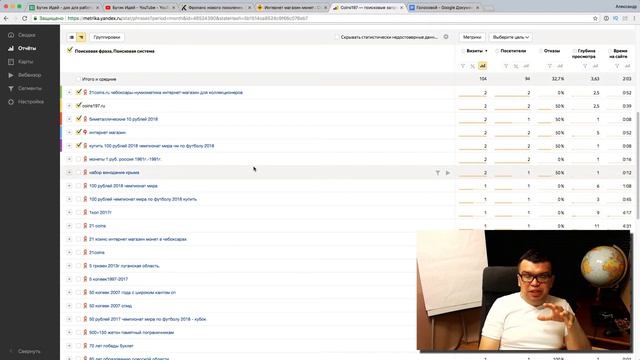Click the Webvisor play icon on набор row
Screen dimensions: 640x360
448,173
